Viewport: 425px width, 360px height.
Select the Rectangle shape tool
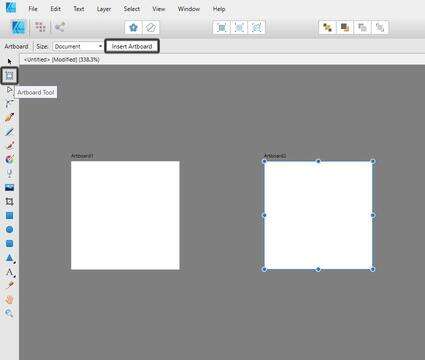(x=9, y=216)
